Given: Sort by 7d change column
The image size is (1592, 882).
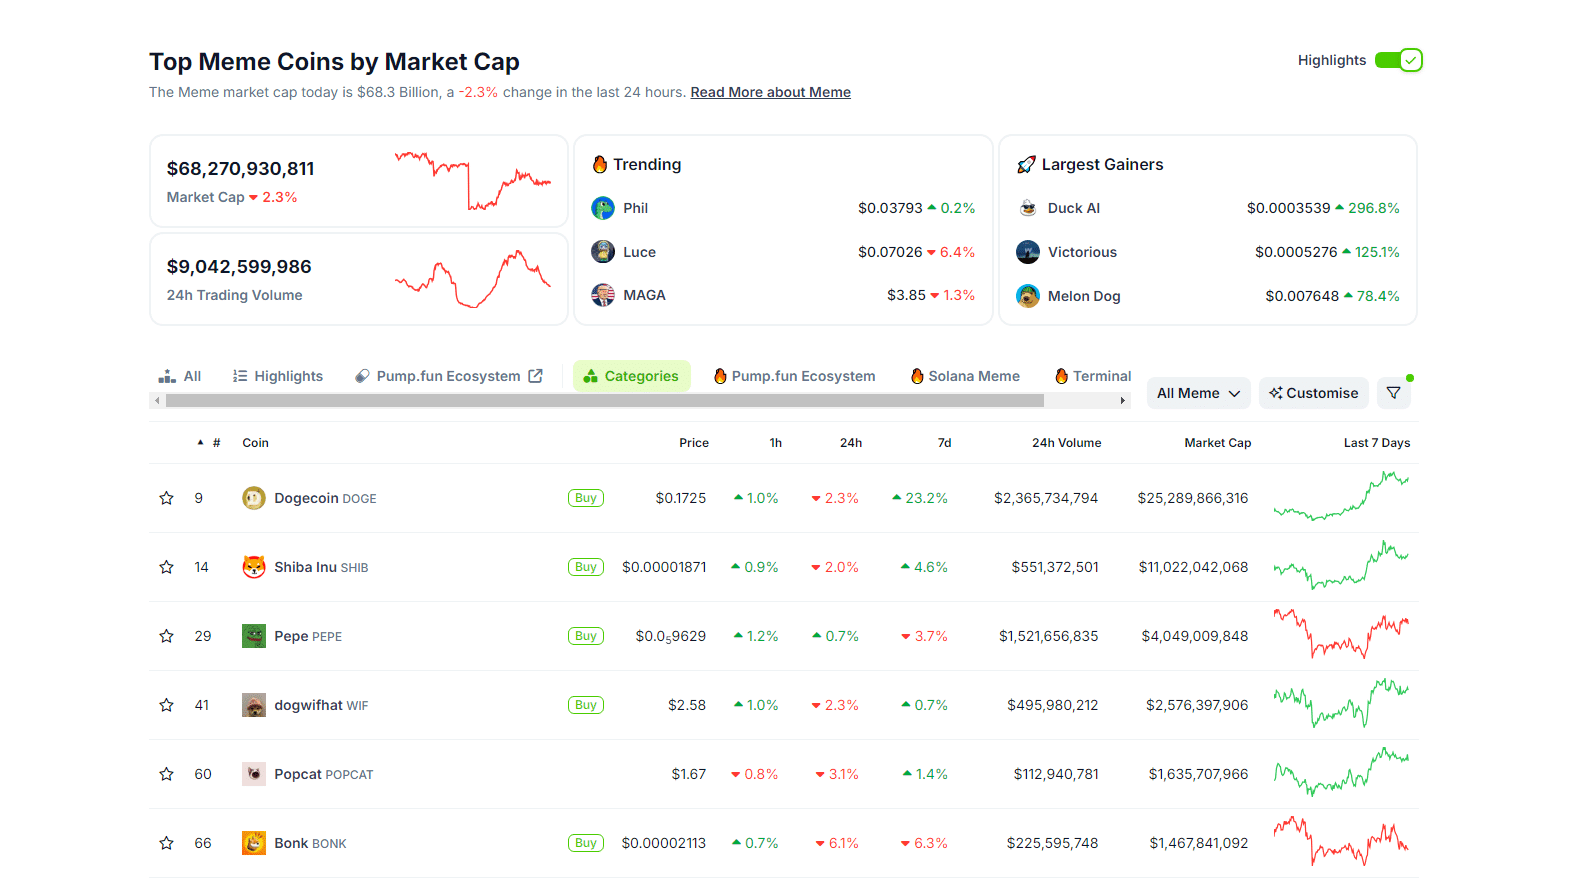Looking at the screenshot, I should [x=945, y=443].
